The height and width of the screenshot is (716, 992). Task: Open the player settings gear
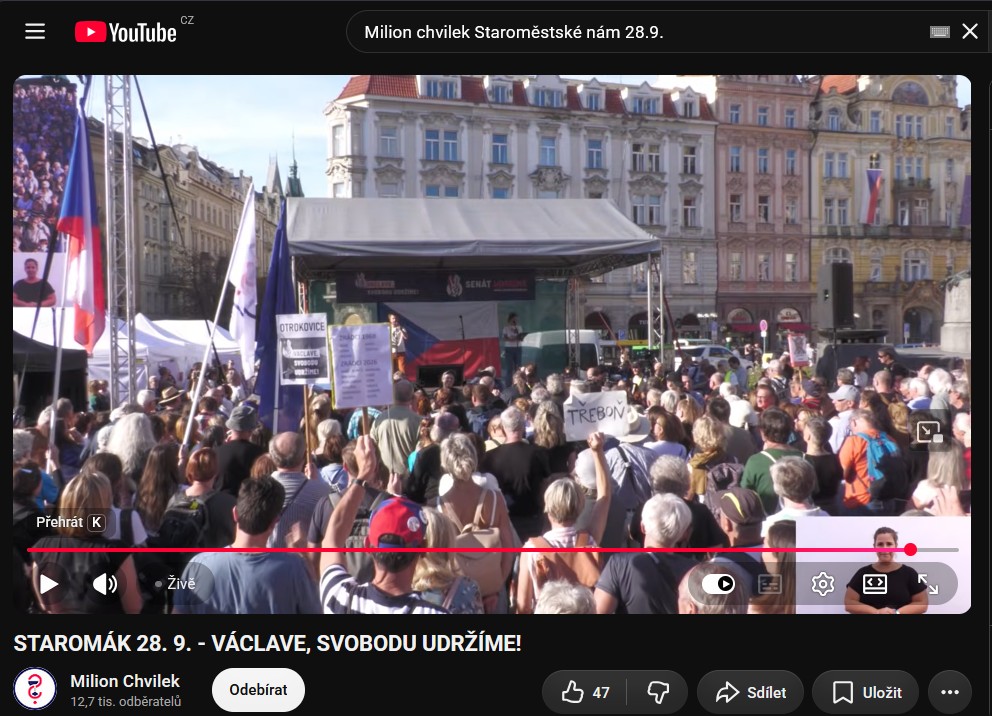coord(822,584)
